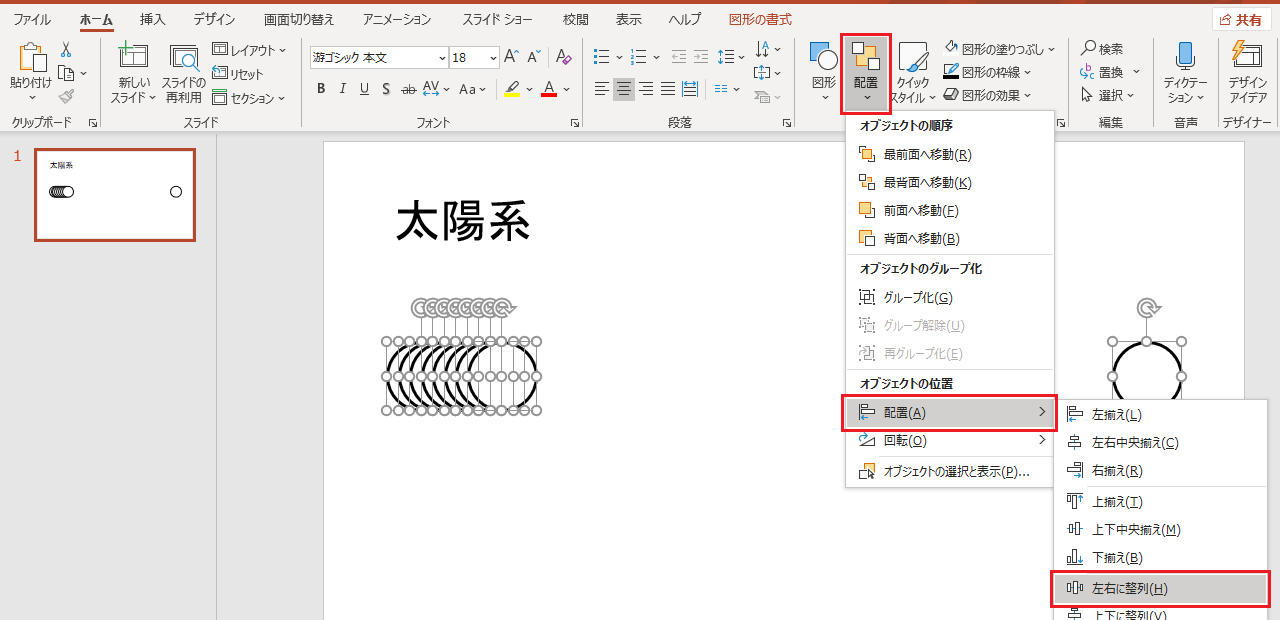Click the 図形の枠線 (Shape Outline) icon
Image resolution: width=1280 pixels, height=620 pixels.
(949, 71)
